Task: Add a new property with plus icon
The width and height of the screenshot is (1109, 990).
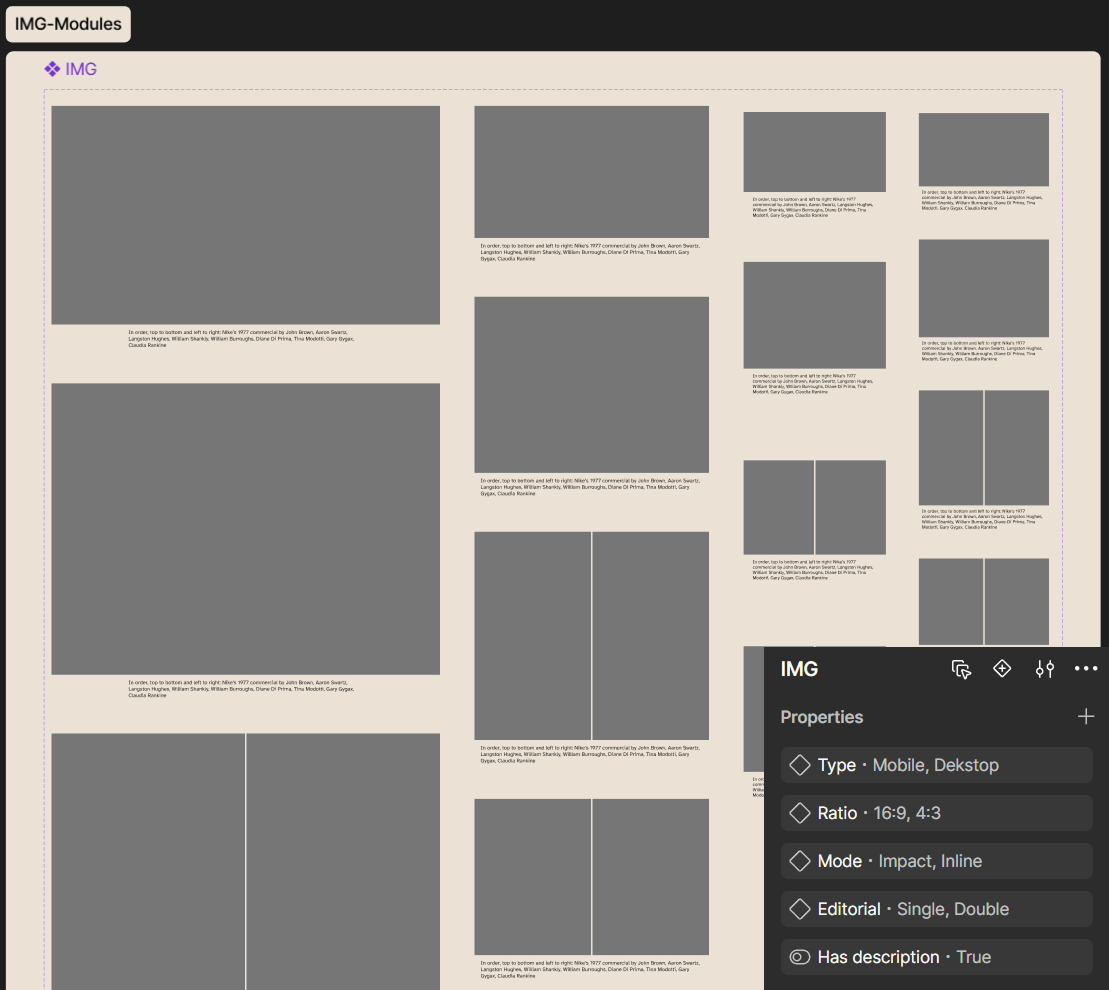Action: tap(1086, 717)
